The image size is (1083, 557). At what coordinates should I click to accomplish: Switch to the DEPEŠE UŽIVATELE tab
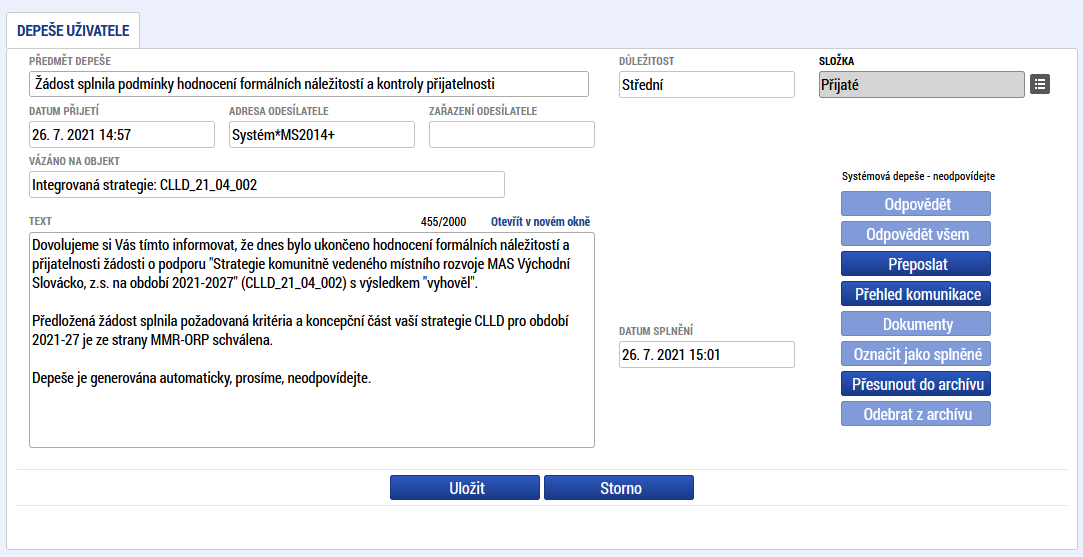coord(73,30)
